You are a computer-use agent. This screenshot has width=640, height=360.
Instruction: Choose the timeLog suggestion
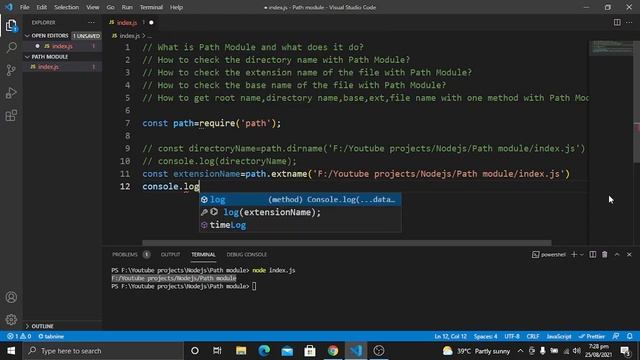[300, 225]
